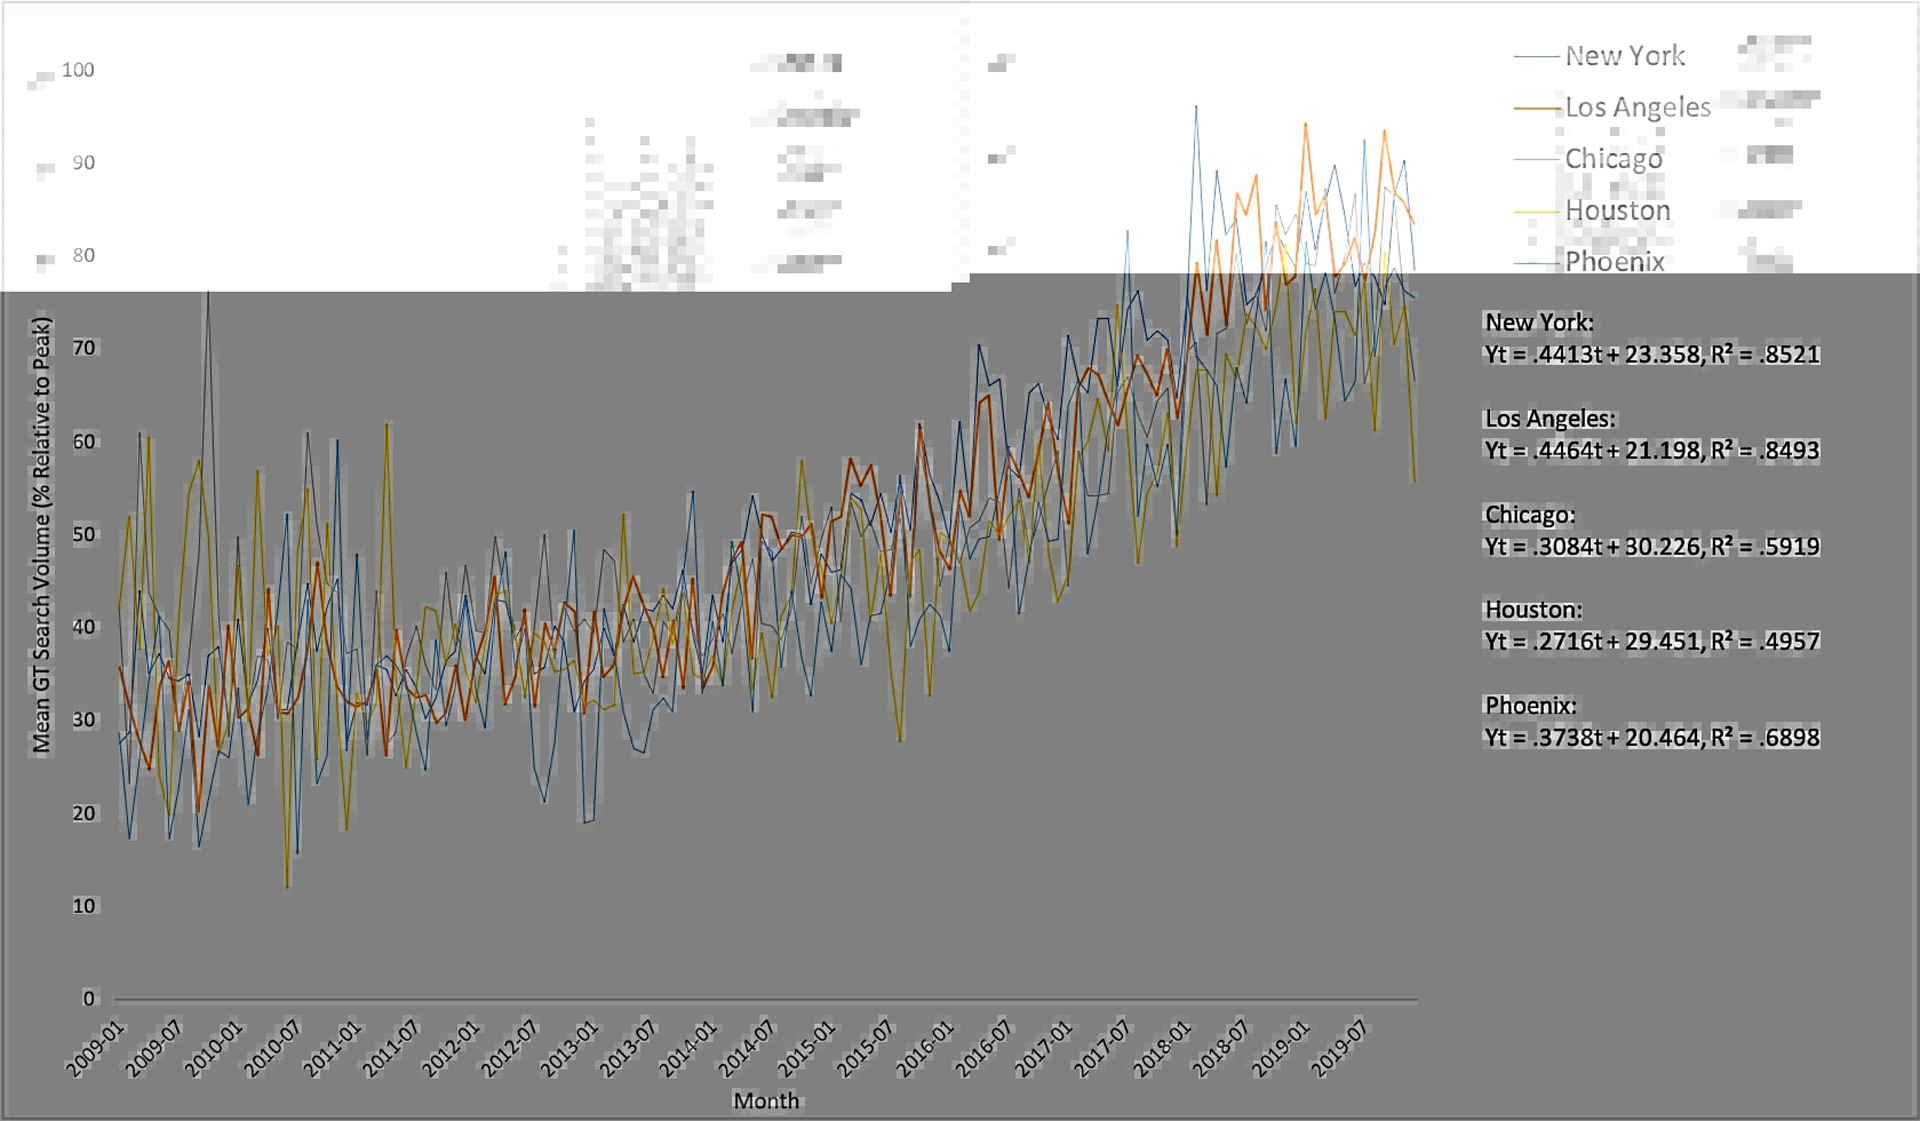
Task: Click the x-axis label 2015-07
Action: [x=865, y=1048]
